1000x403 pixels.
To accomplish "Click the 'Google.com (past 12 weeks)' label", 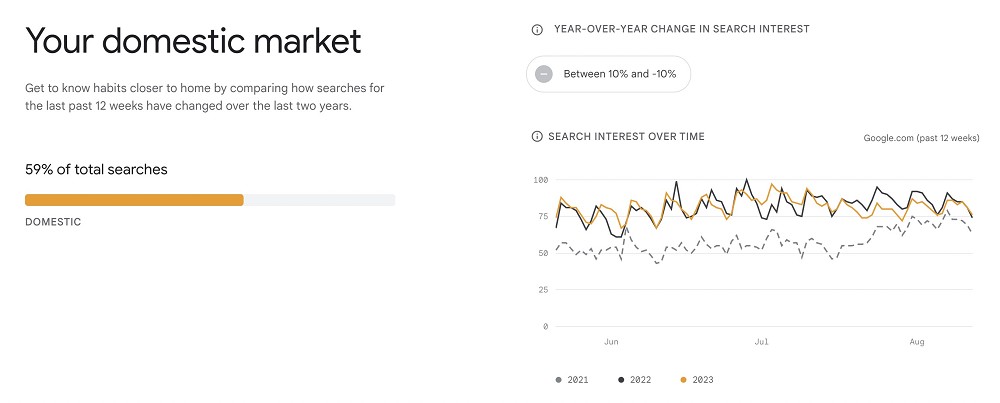I will click(922, 138).
